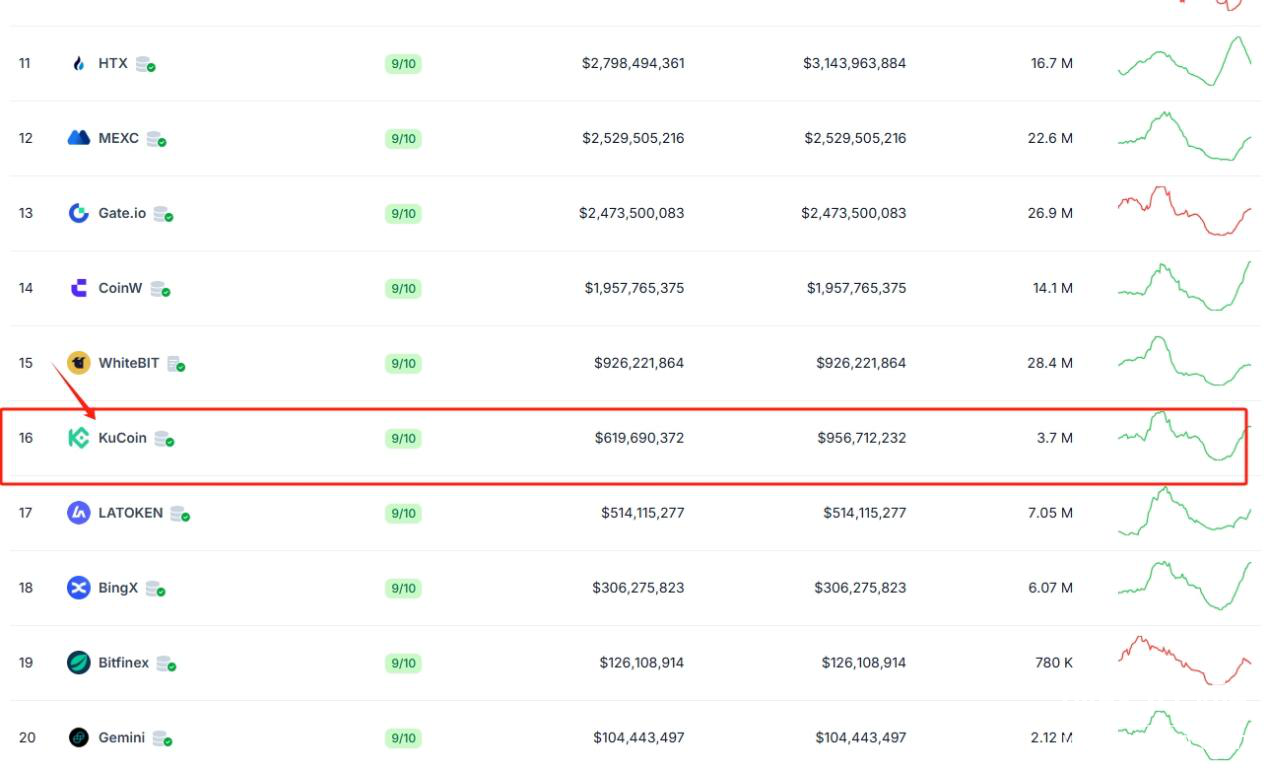This screenshot has height=770, width=1267.
Task: Click the BingX exchange logo icon
Action: pos(79,588)
